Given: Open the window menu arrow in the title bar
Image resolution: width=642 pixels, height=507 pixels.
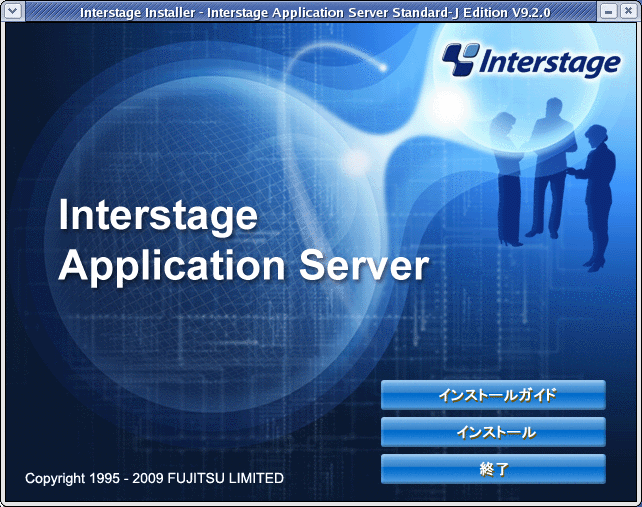Looking at the screenshot, I should 13,11.
